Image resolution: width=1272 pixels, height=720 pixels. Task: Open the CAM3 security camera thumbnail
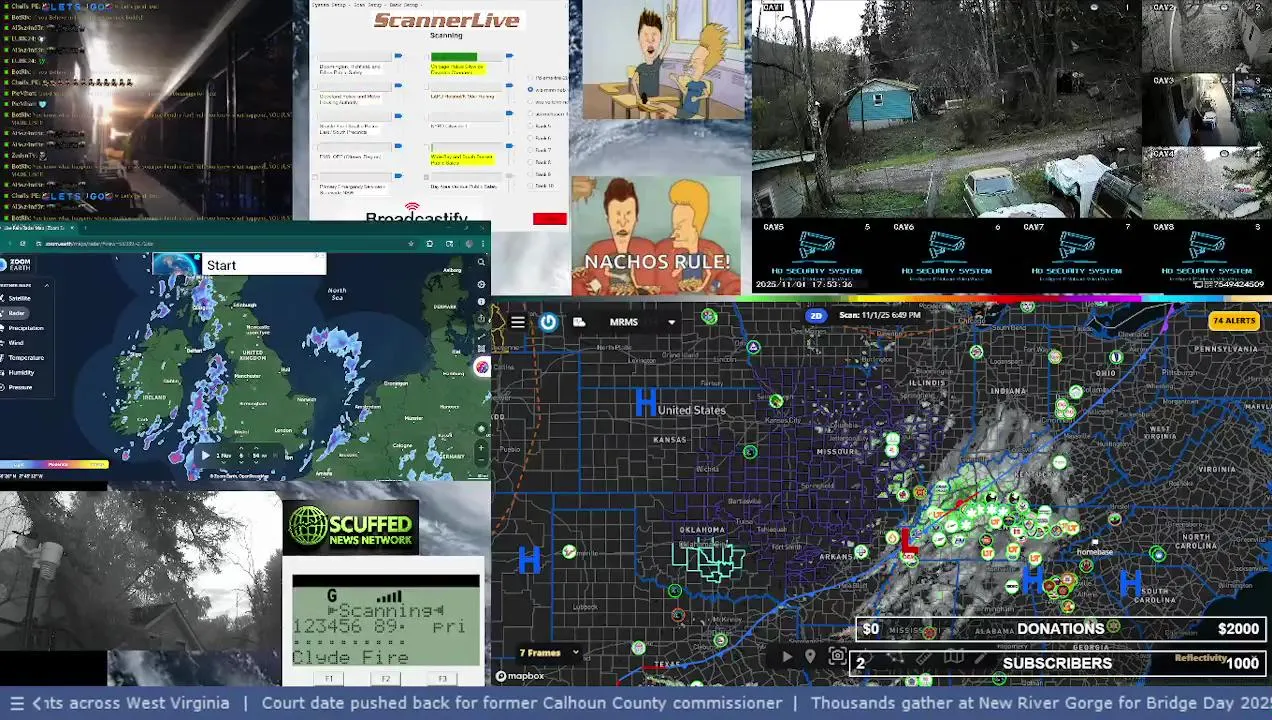(x=1206, y=109)
